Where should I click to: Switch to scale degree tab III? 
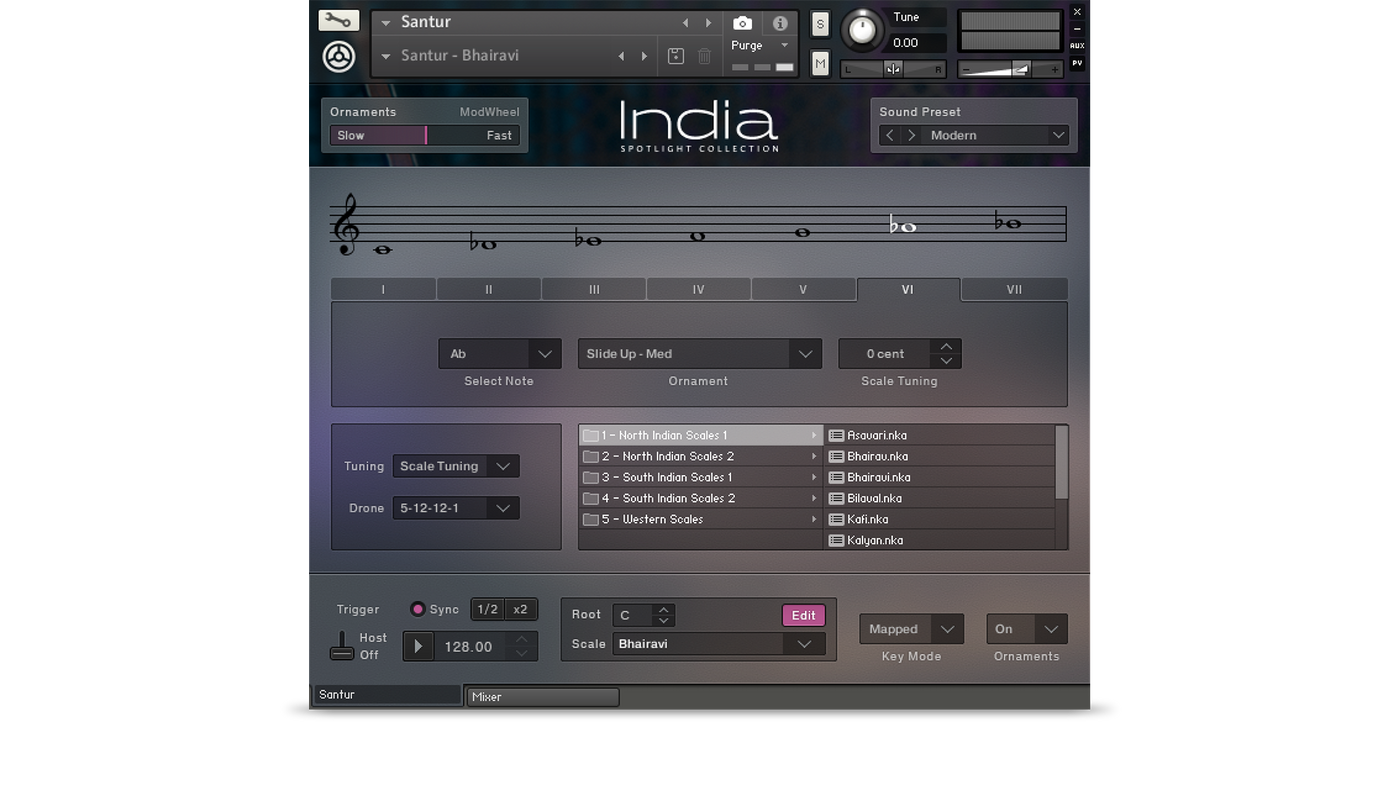[x=594, y=290]
